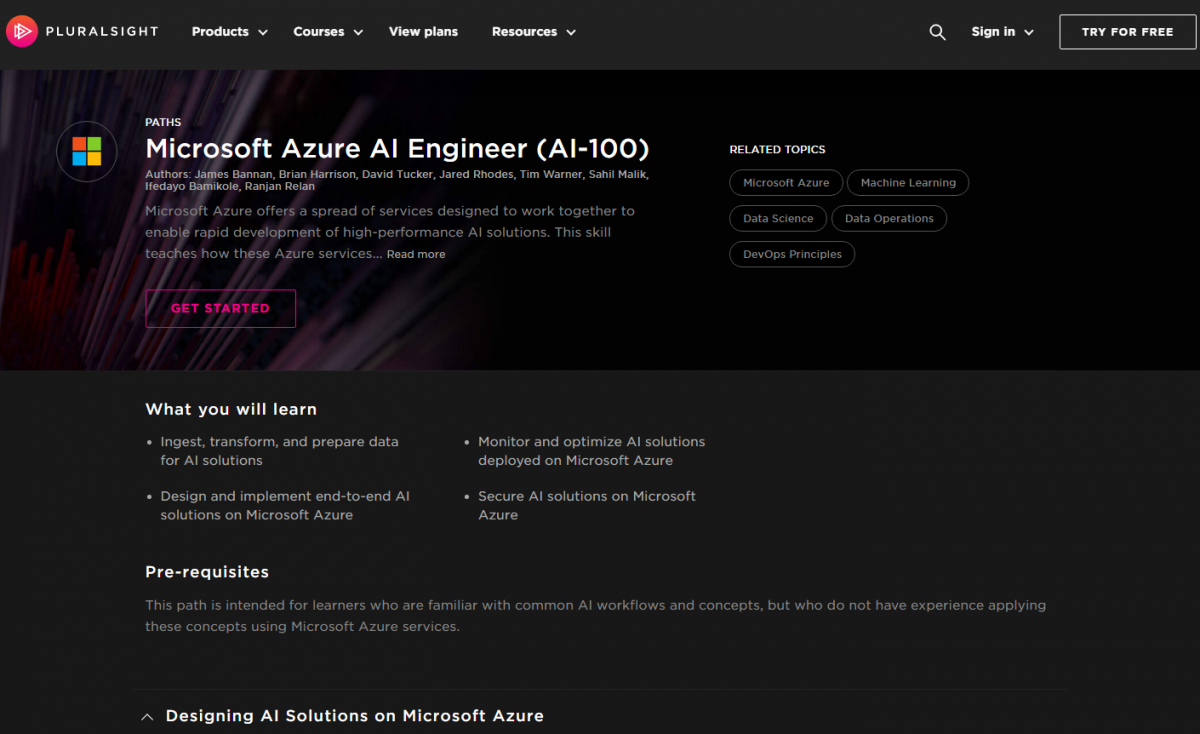Select the Machine Learning topic tag
This screenshot has width=1200, height=734.
pyautogui.click(x=907, y=182)
